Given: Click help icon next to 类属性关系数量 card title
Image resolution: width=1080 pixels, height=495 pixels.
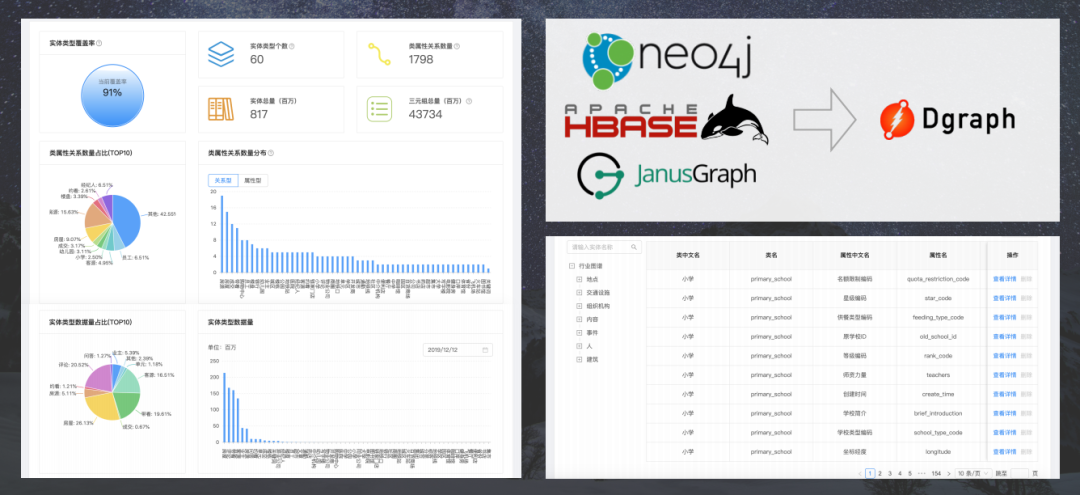Looking at the screenshot, I should click(457, 46).
